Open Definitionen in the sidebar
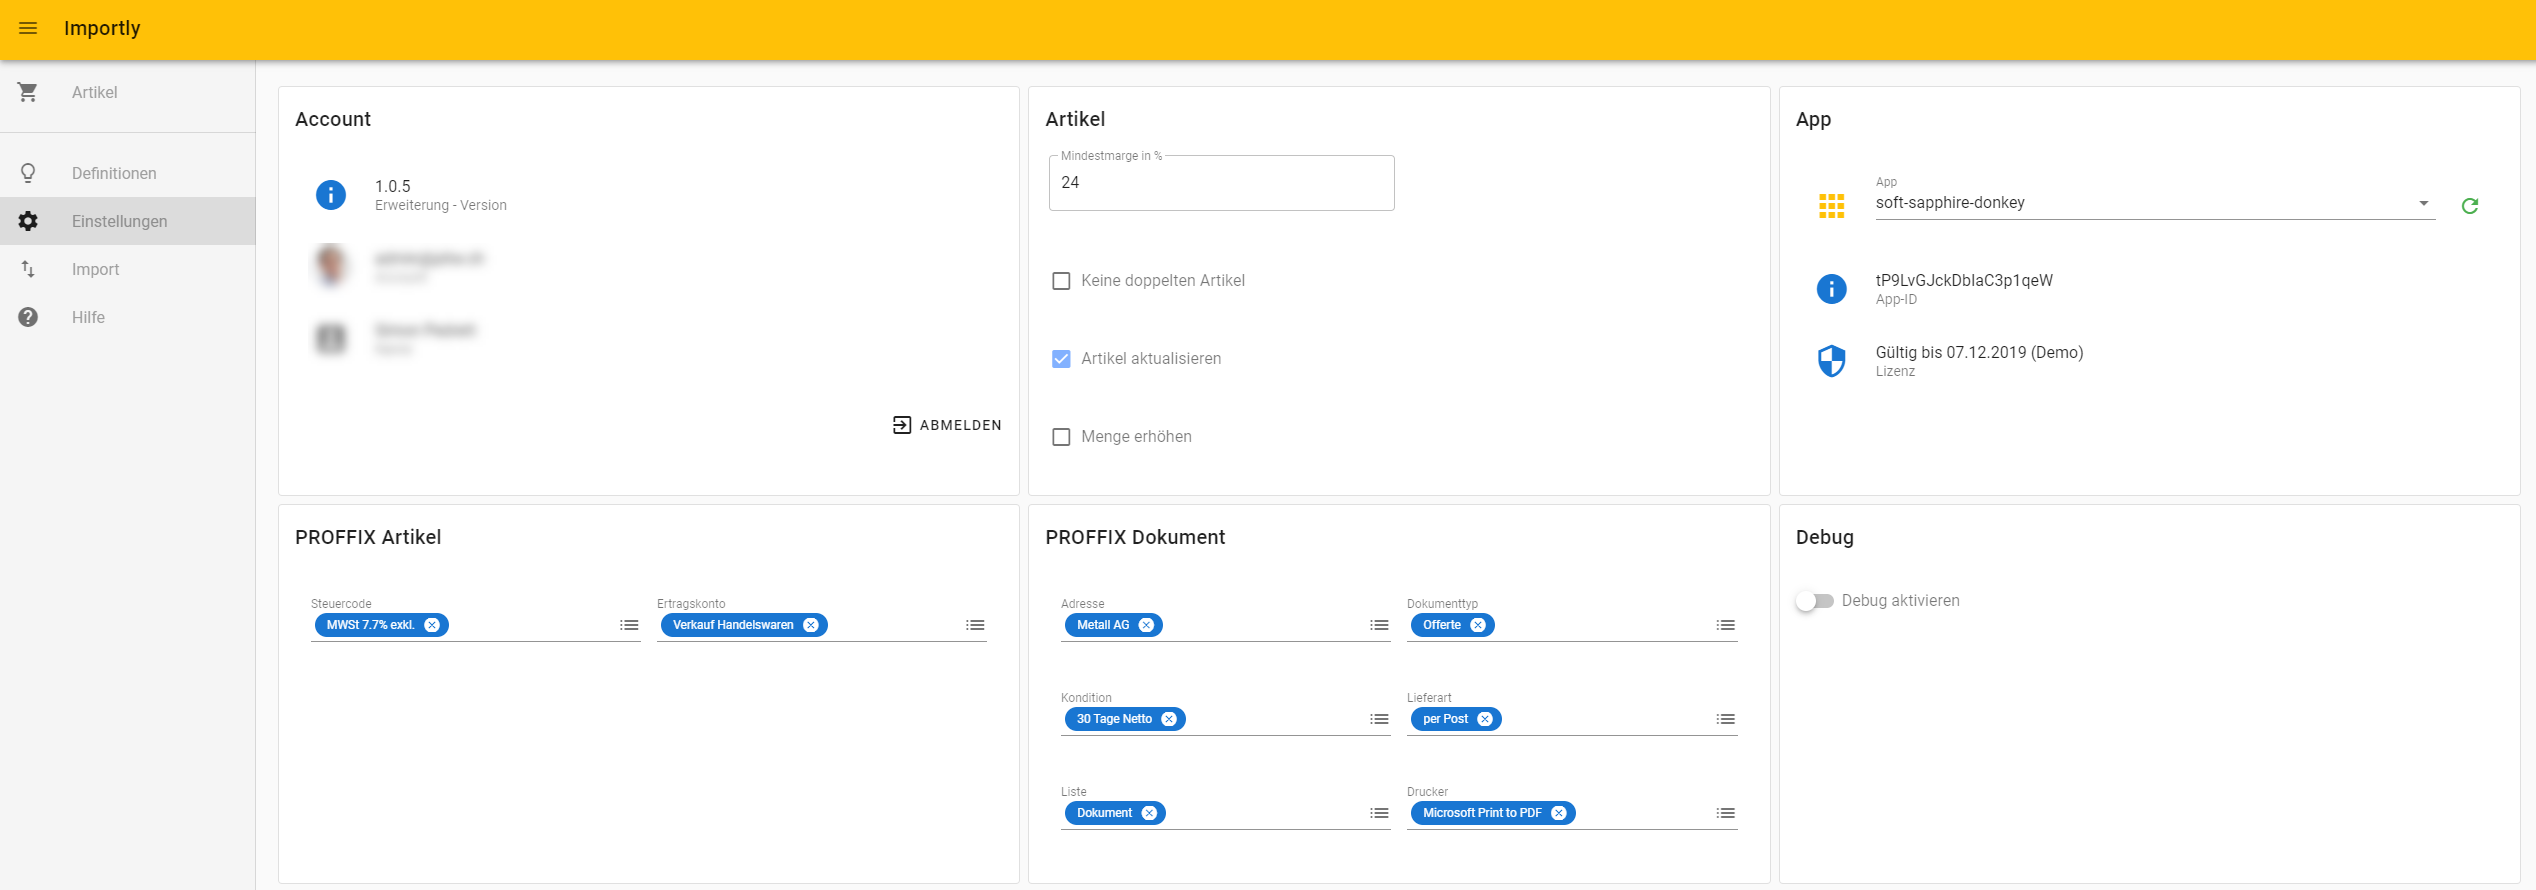This screenshot has height=890, width=2536. pos(113,173)
